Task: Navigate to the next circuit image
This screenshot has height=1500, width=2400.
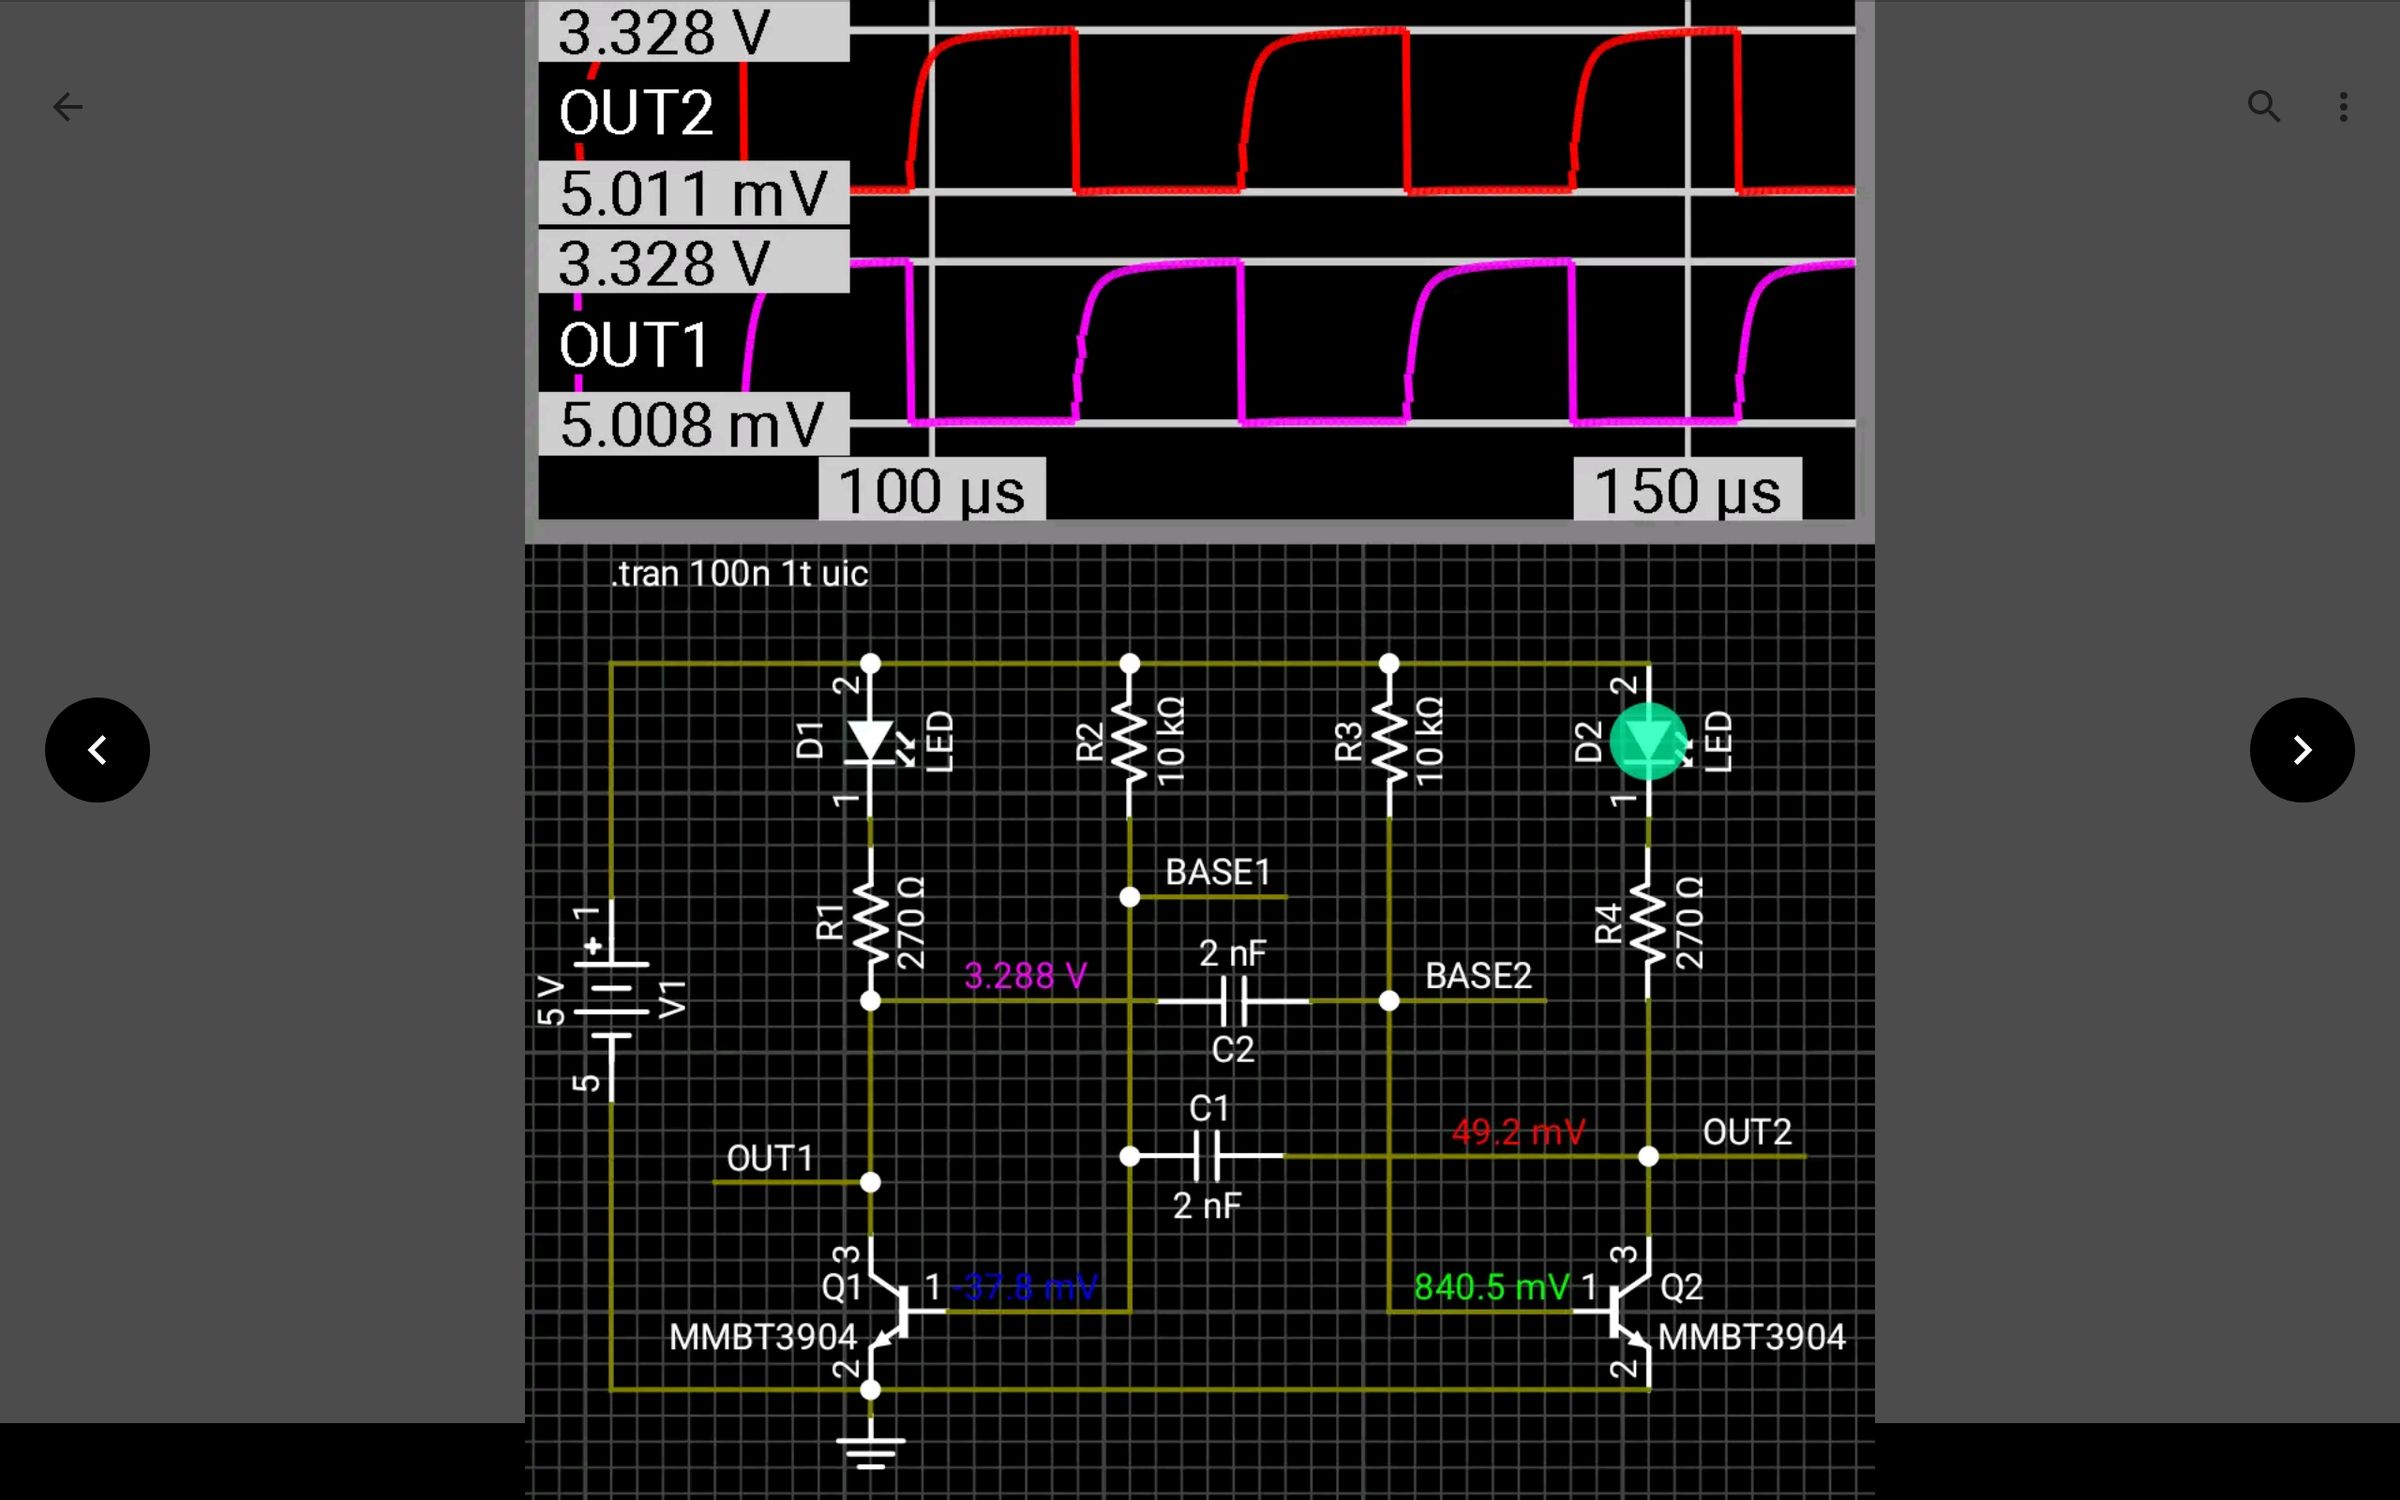Action: 2302,749
